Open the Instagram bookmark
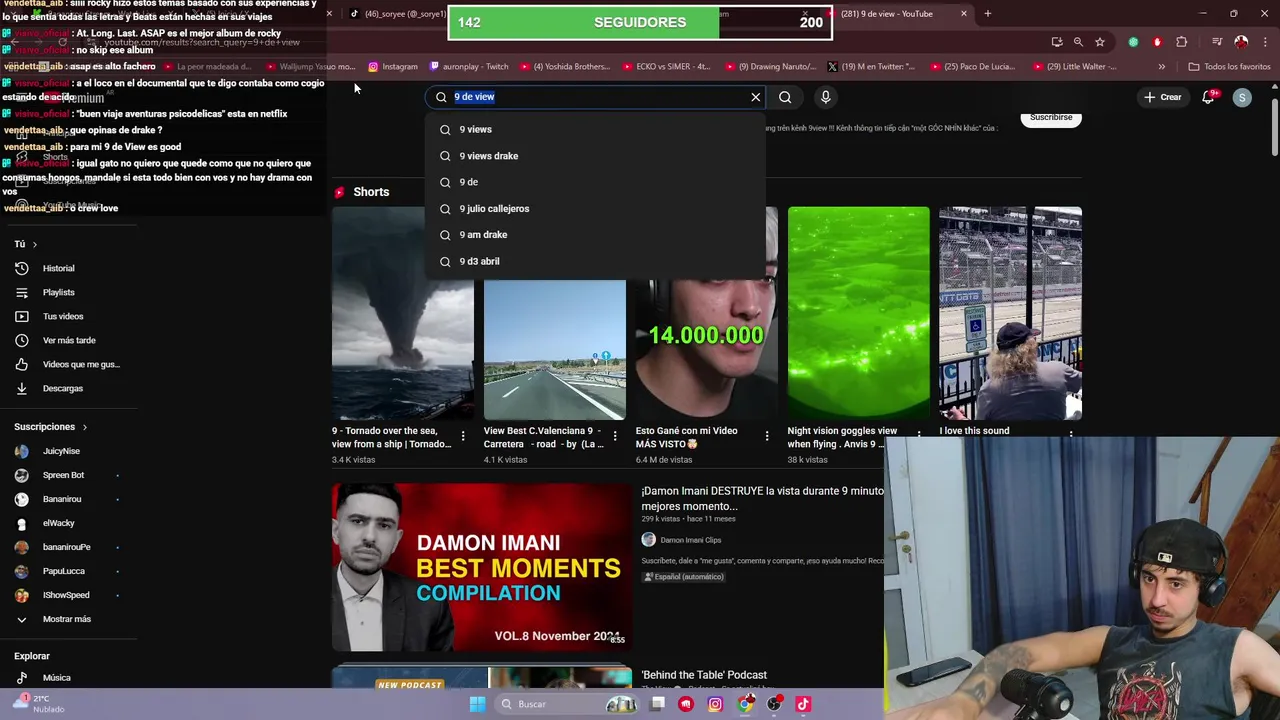Screen dimensions: 1280x720 (x=393, y=67)
